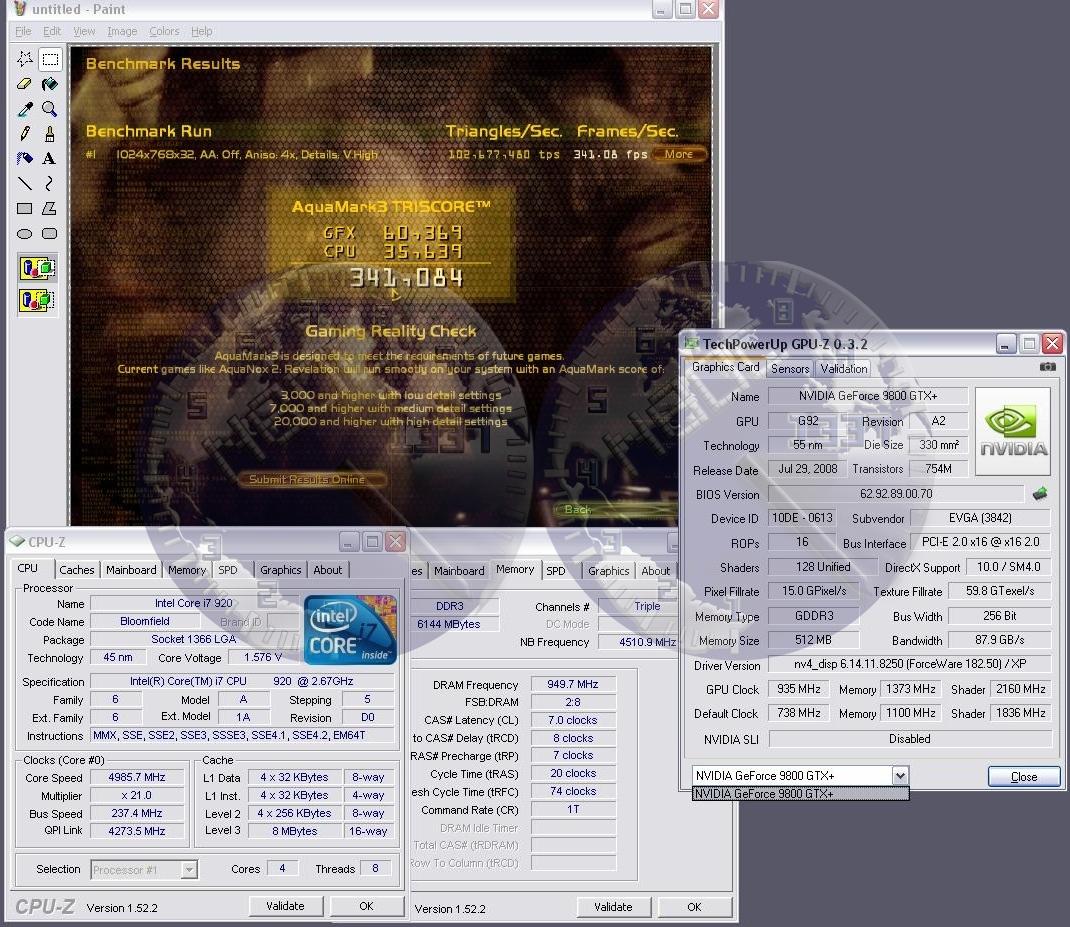Activate the Airbrush tool in Paint
Viewport: 1070px width, 927px height.
25,158
